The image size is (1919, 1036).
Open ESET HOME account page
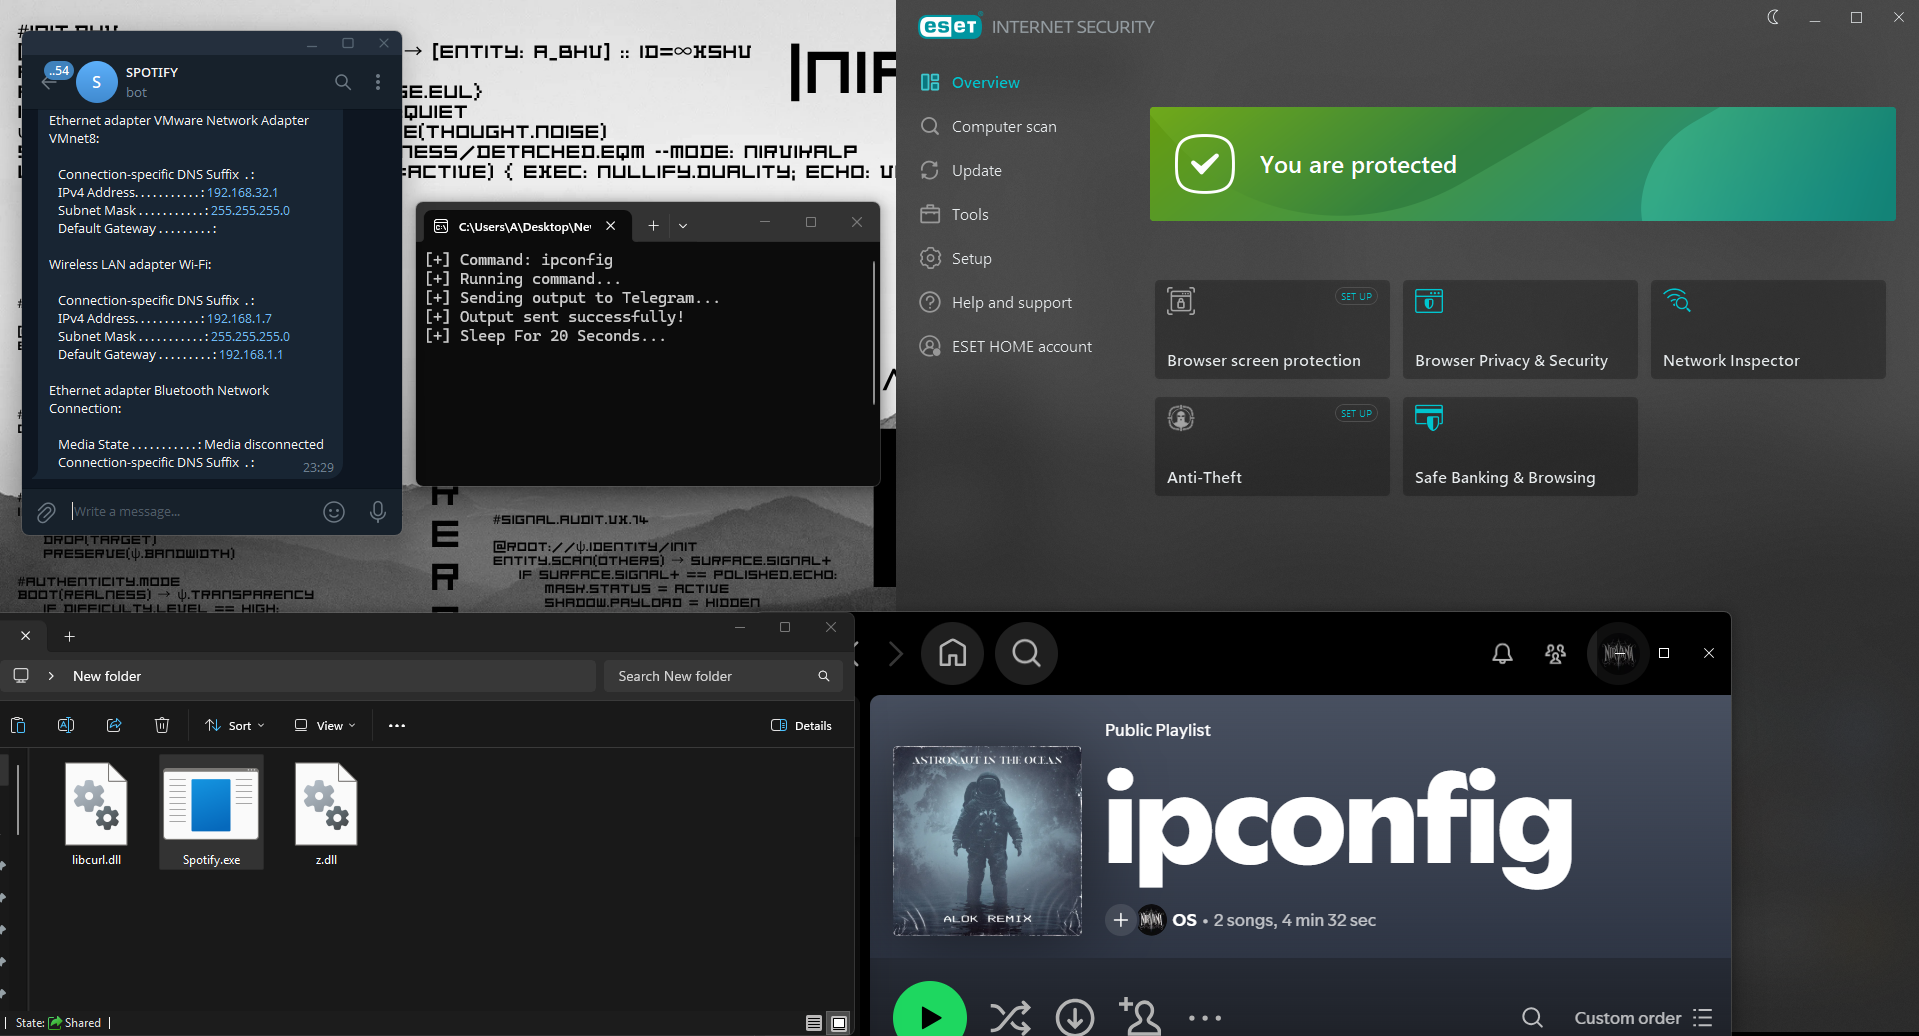coord(1005,346)
